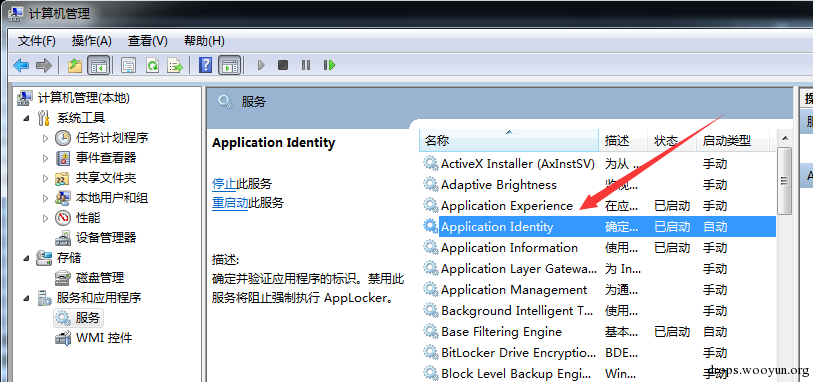Click the Up one level folder icon
Viewport: 813px width, 382px height.
click(75, 65)
